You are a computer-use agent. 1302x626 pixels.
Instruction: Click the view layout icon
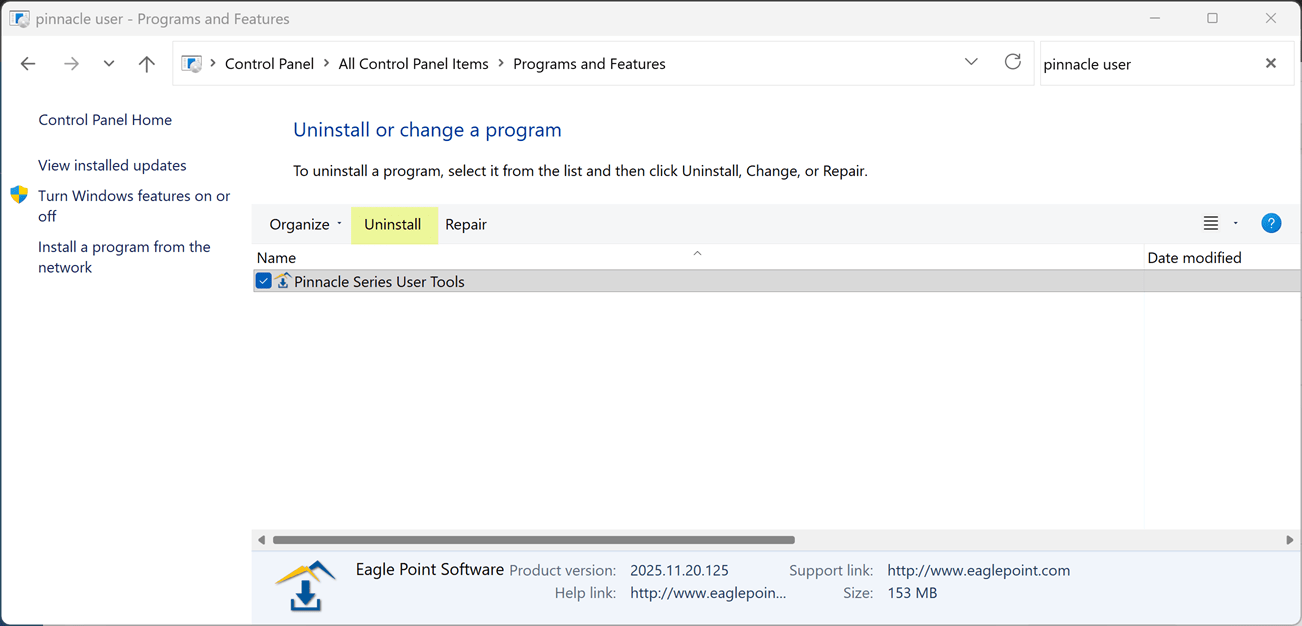[1210, 223]
